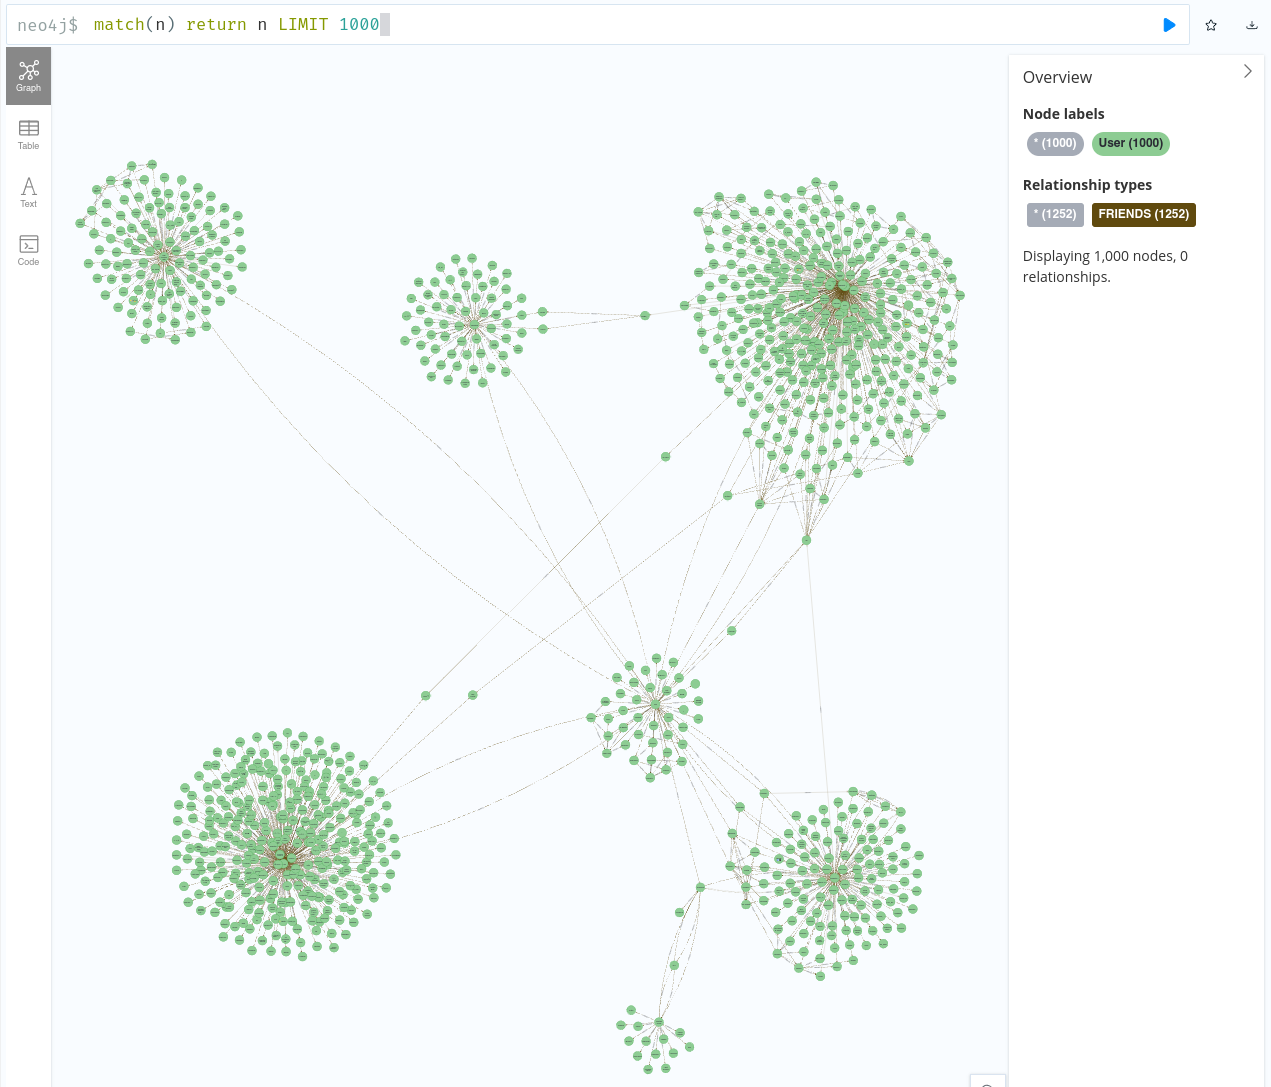Show results in Text view
1271x1087 pixels.
click(x=28, y=192)
